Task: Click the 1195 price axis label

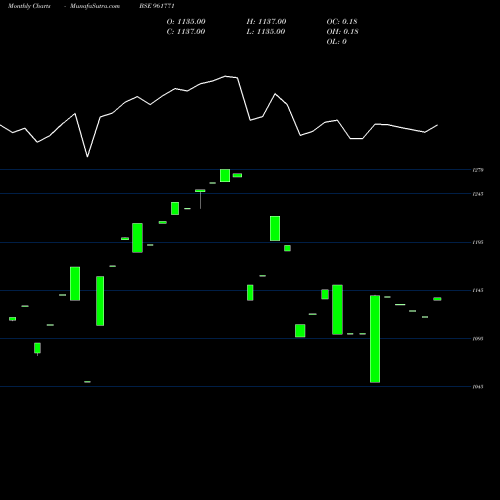Action: tap(478, 242)
